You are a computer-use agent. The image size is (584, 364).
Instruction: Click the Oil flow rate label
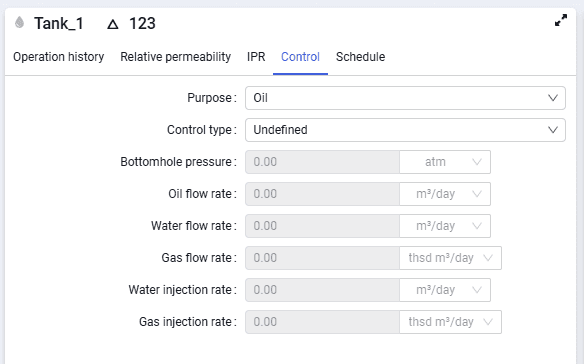pos(202,194)
